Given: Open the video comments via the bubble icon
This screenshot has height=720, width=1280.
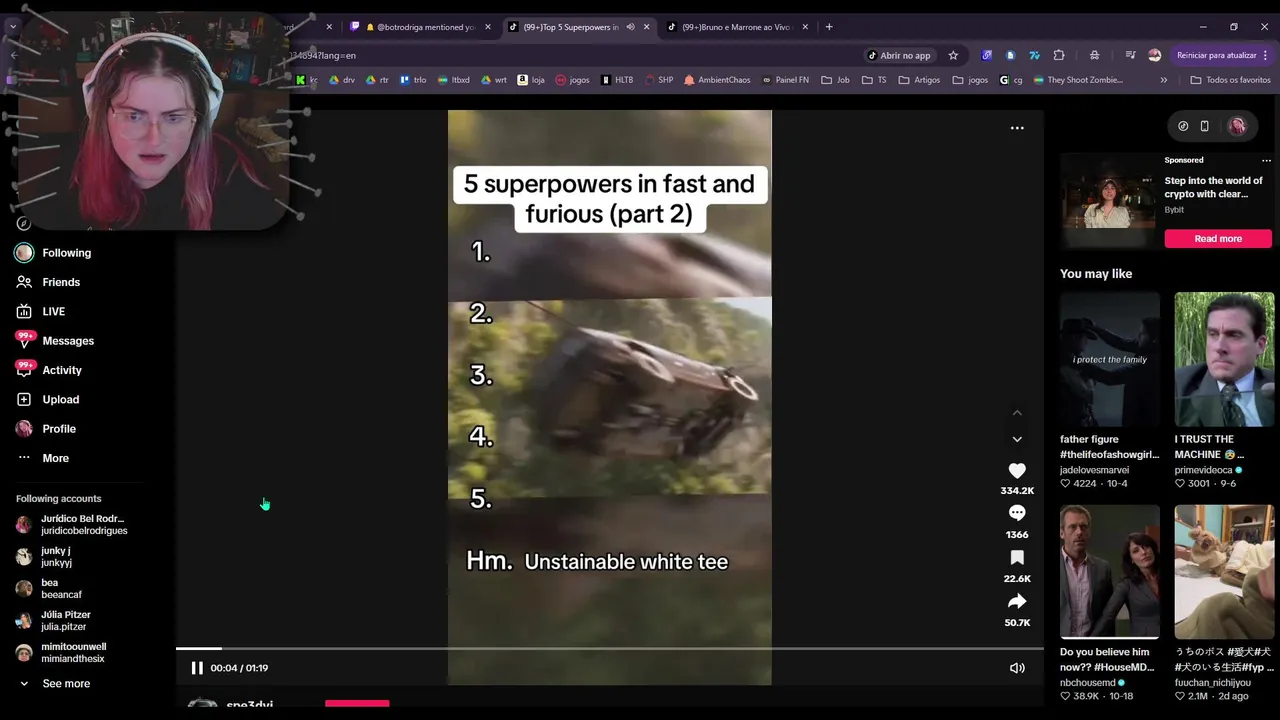Looking at the screenshot, I should tap(1017, 513).
